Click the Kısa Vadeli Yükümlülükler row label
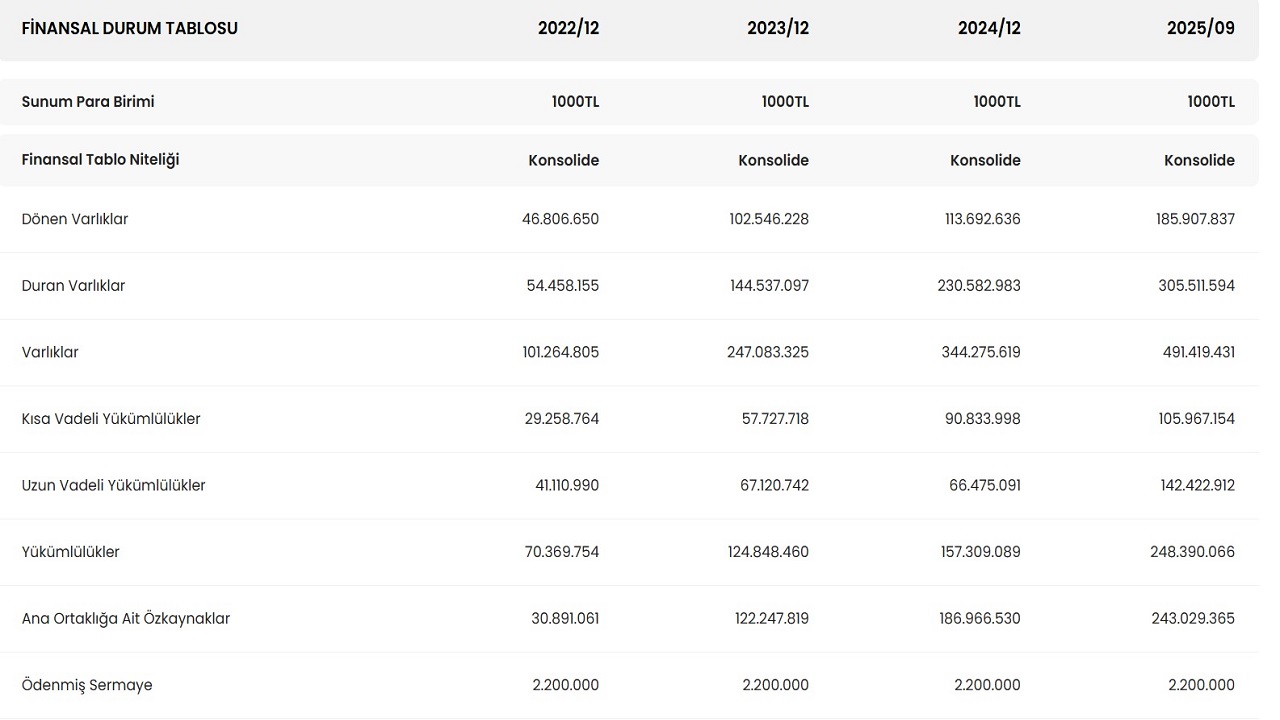This screenshot has height=720, width=1280. point(111,419)
